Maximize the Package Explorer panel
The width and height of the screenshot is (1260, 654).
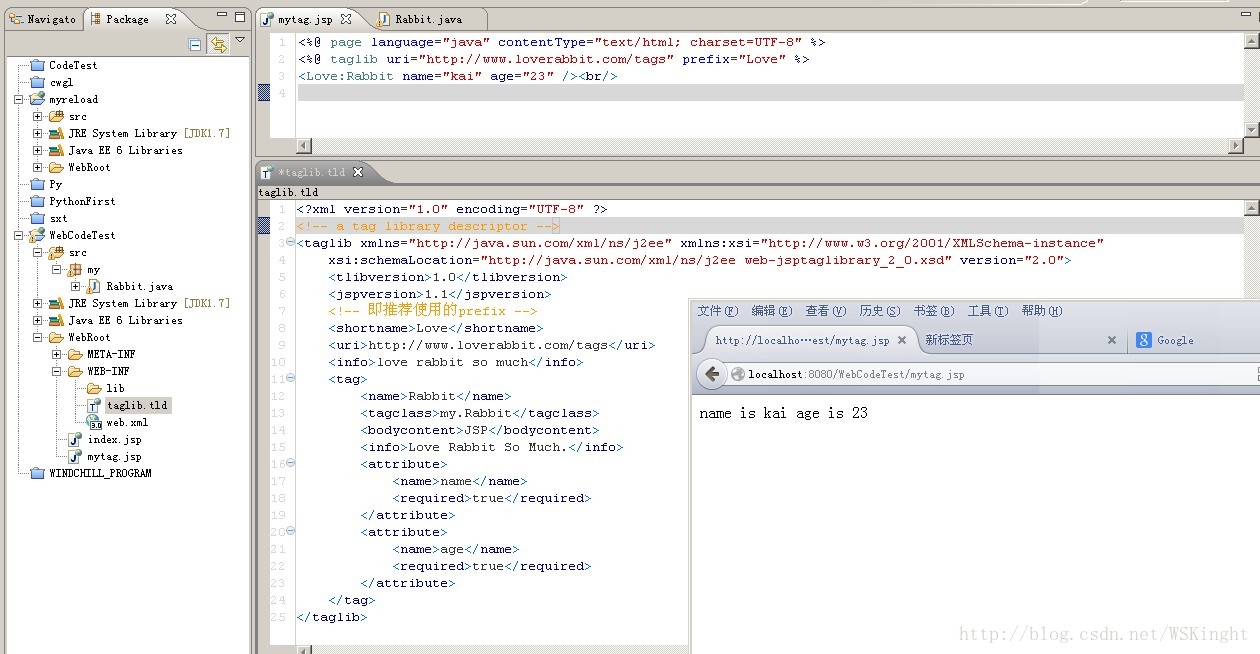pos(240,17)
